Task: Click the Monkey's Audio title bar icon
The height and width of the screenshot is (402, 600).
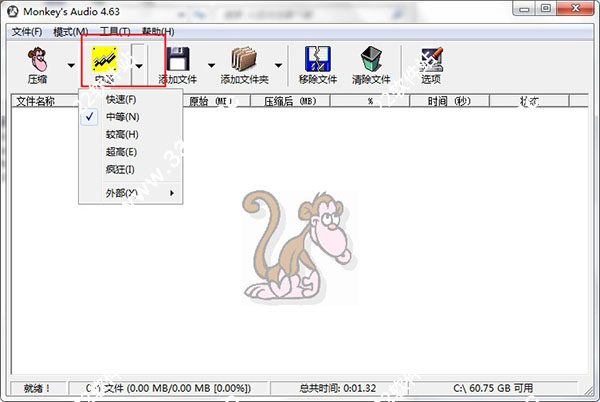Action: (x=13, y=11)
